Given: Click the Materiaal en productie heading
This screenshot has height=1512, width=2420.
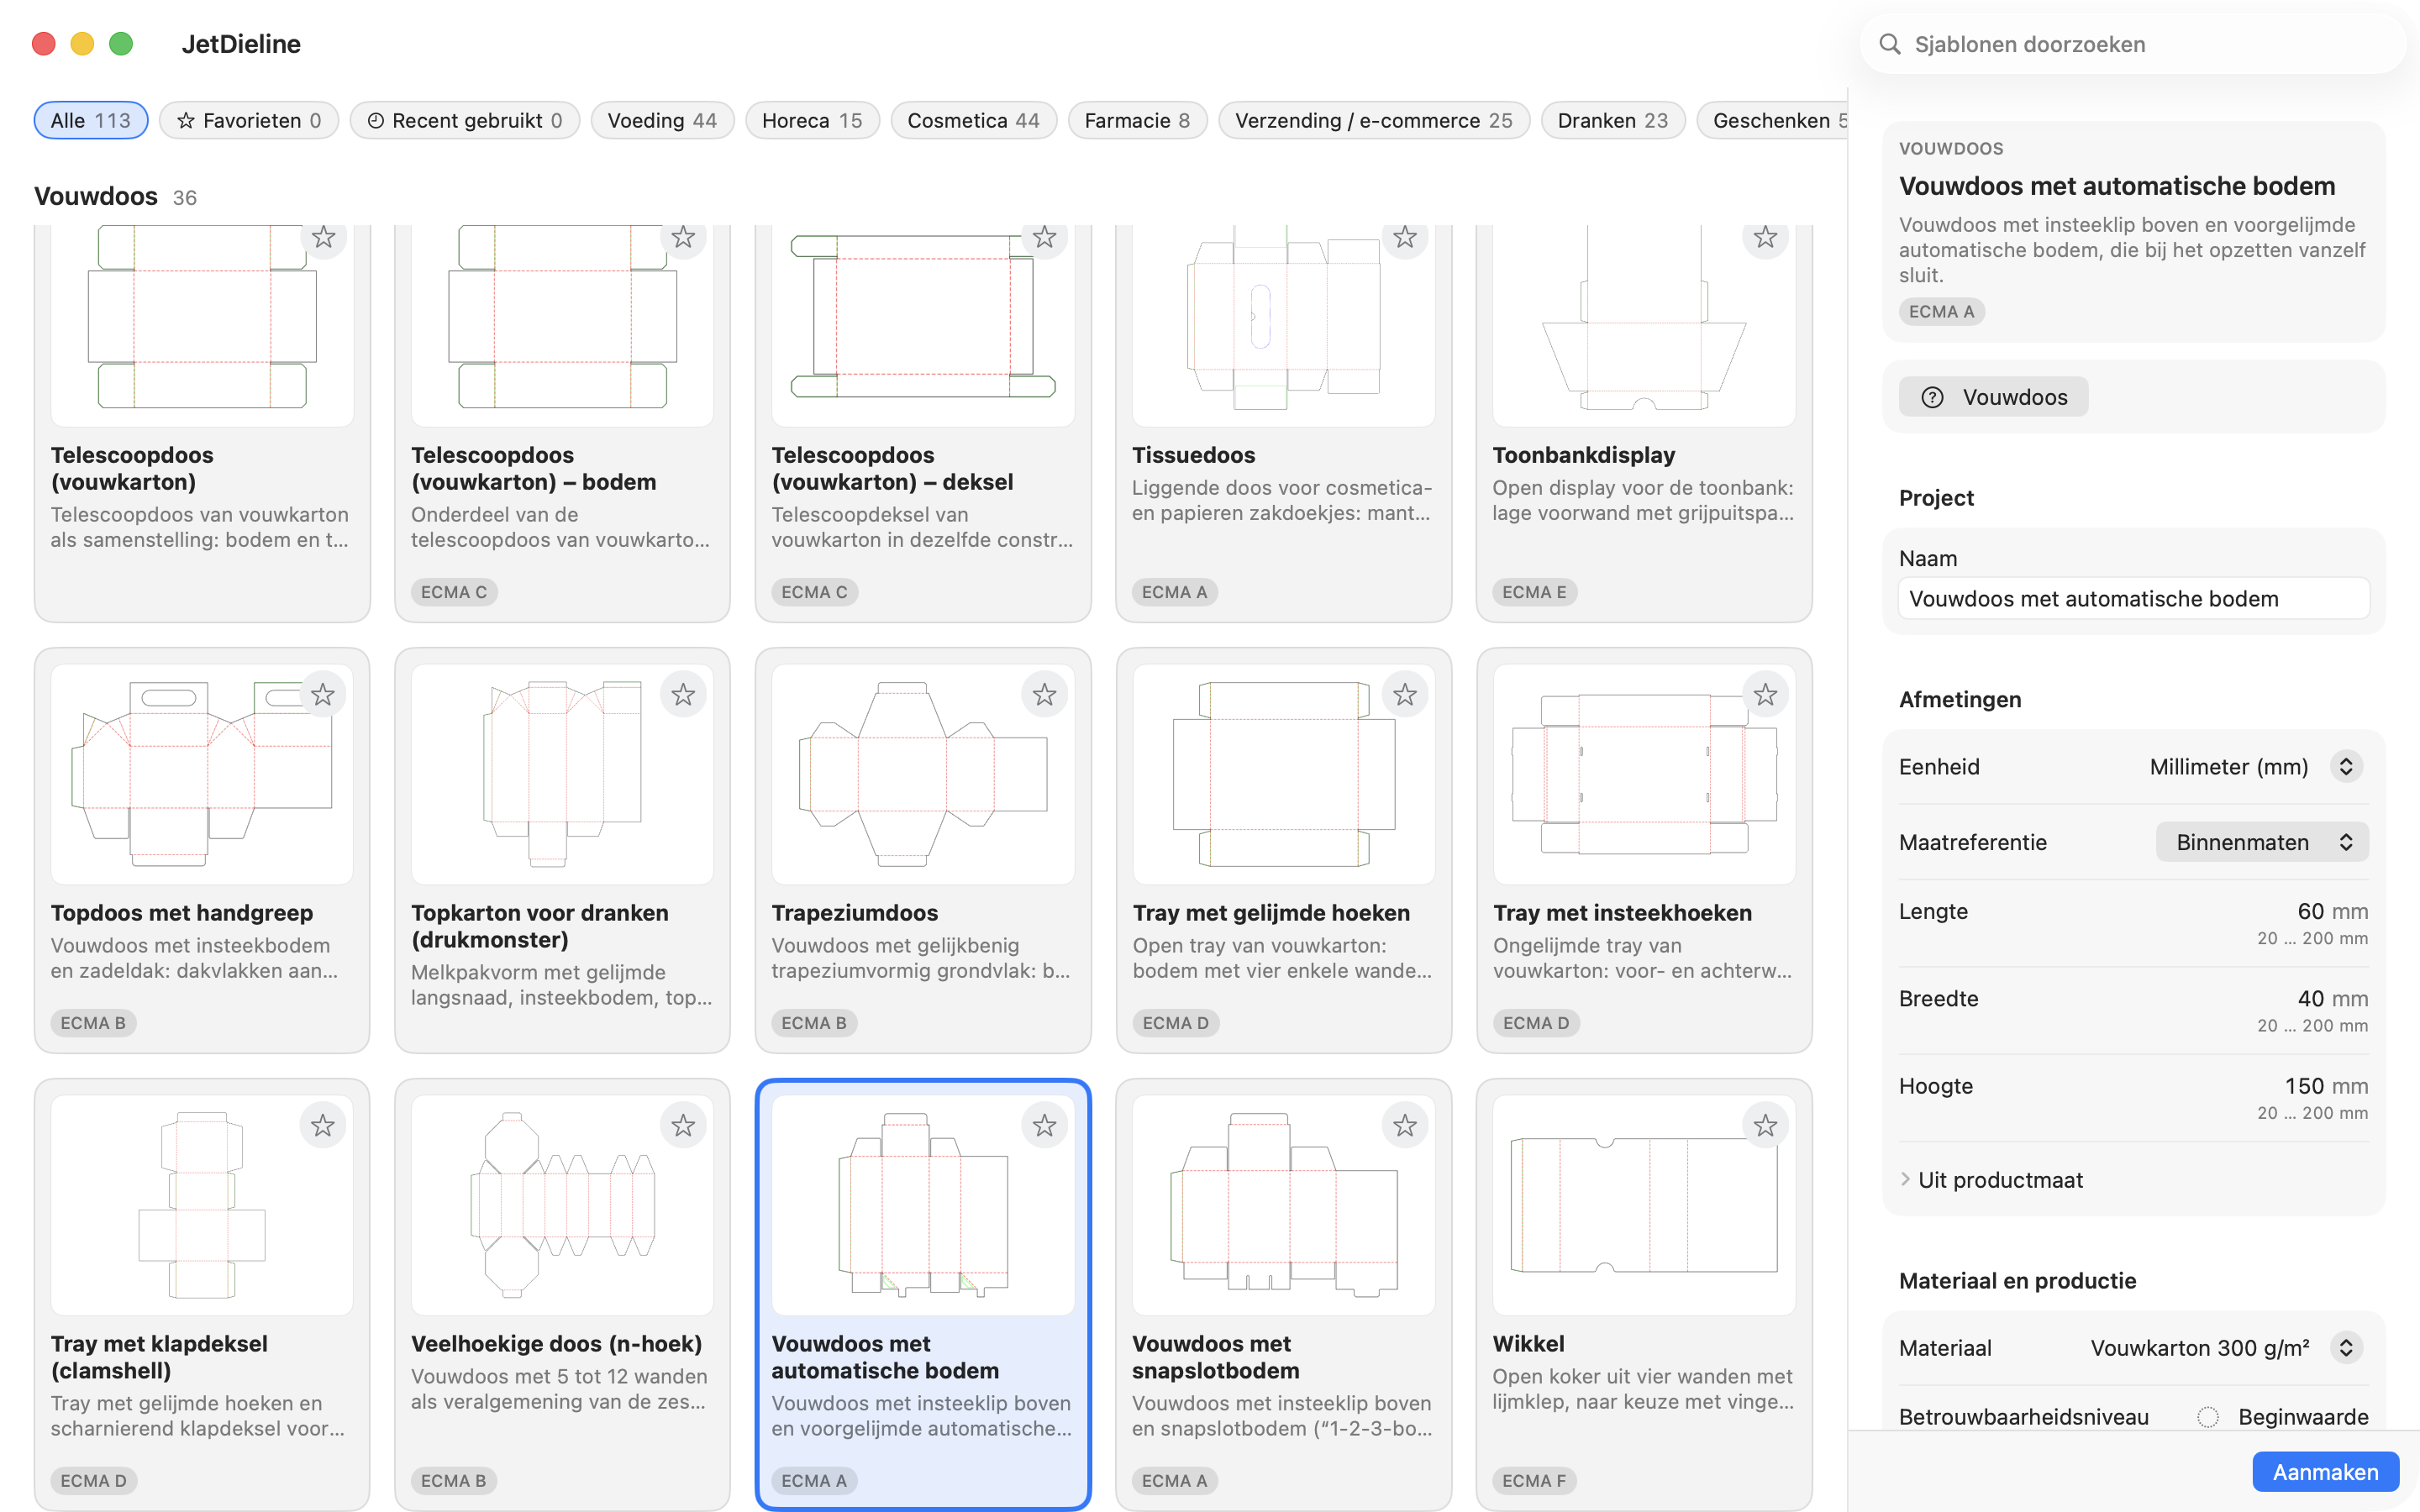Looking at the screenshot, I should [2017, 1281].
